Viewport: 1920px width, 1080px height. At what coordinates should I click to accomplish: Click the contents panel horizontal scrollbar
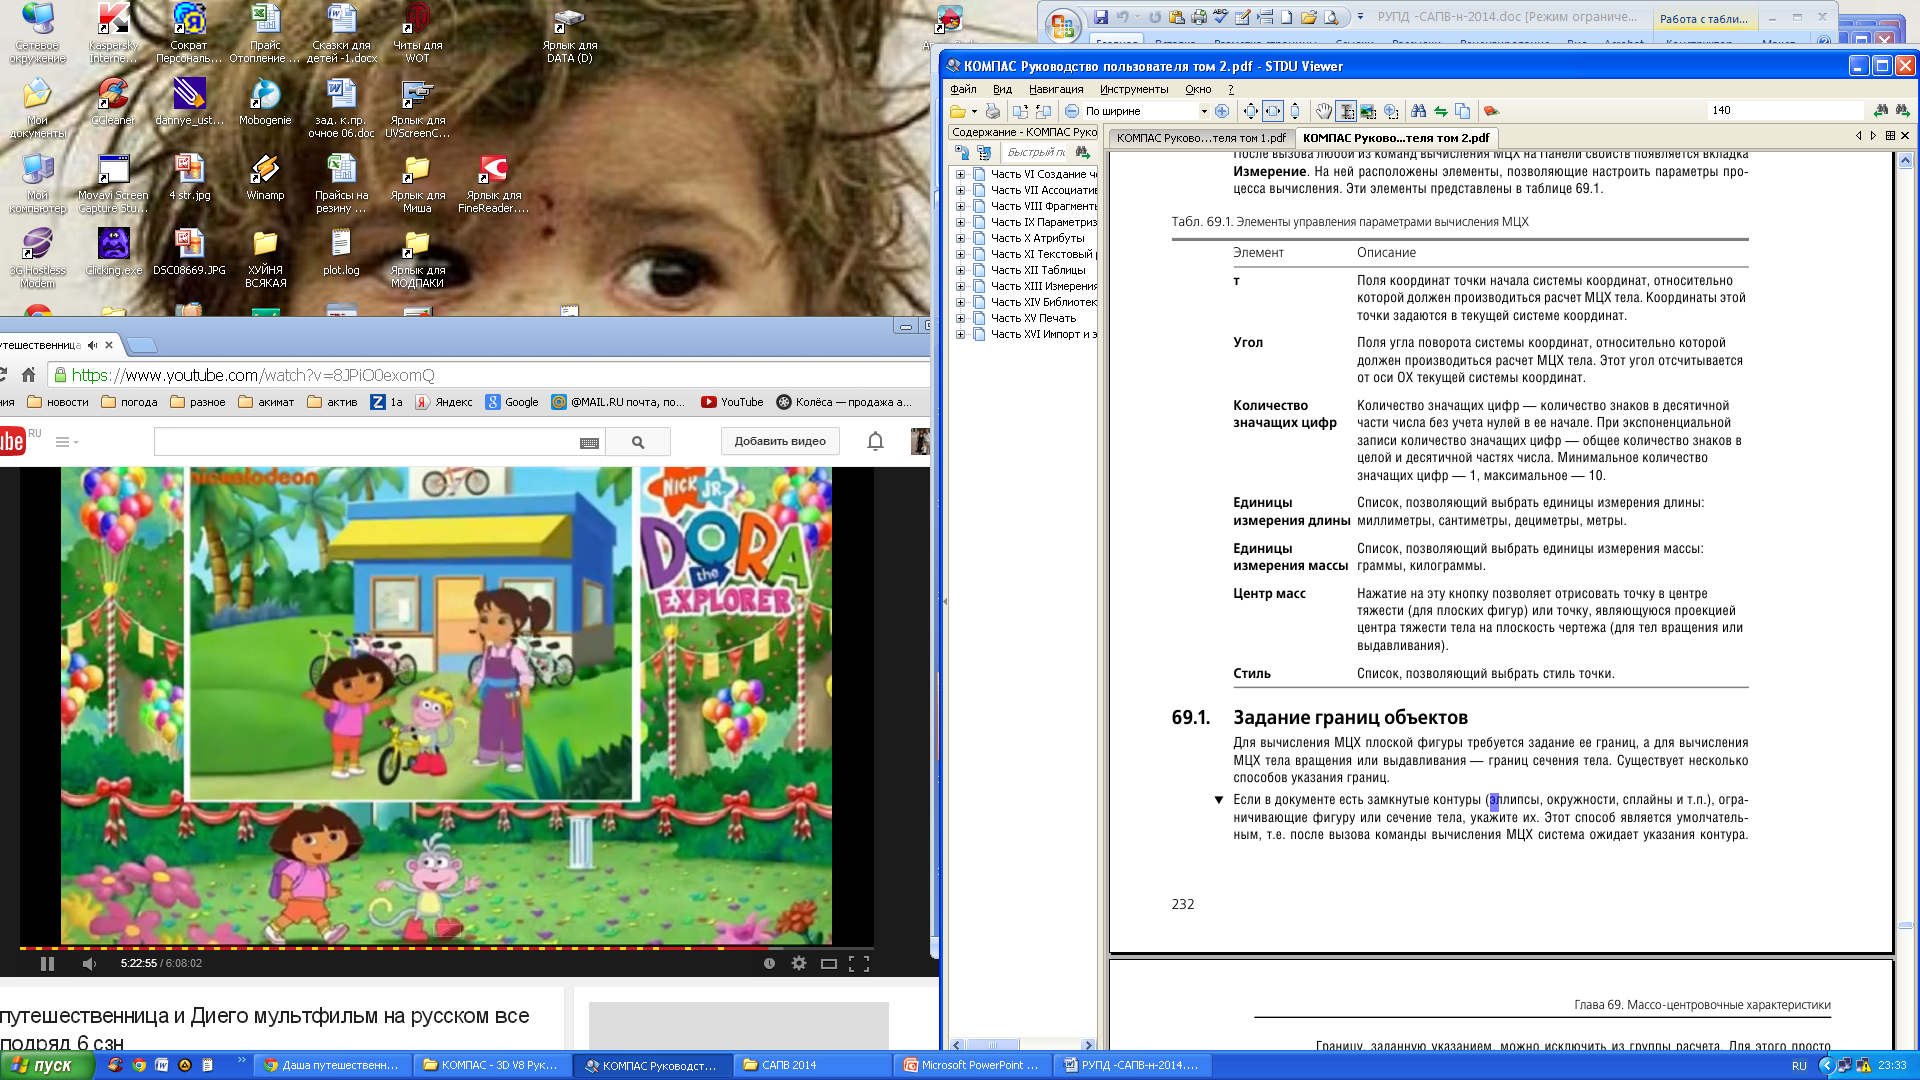tap(1022, 1044)
